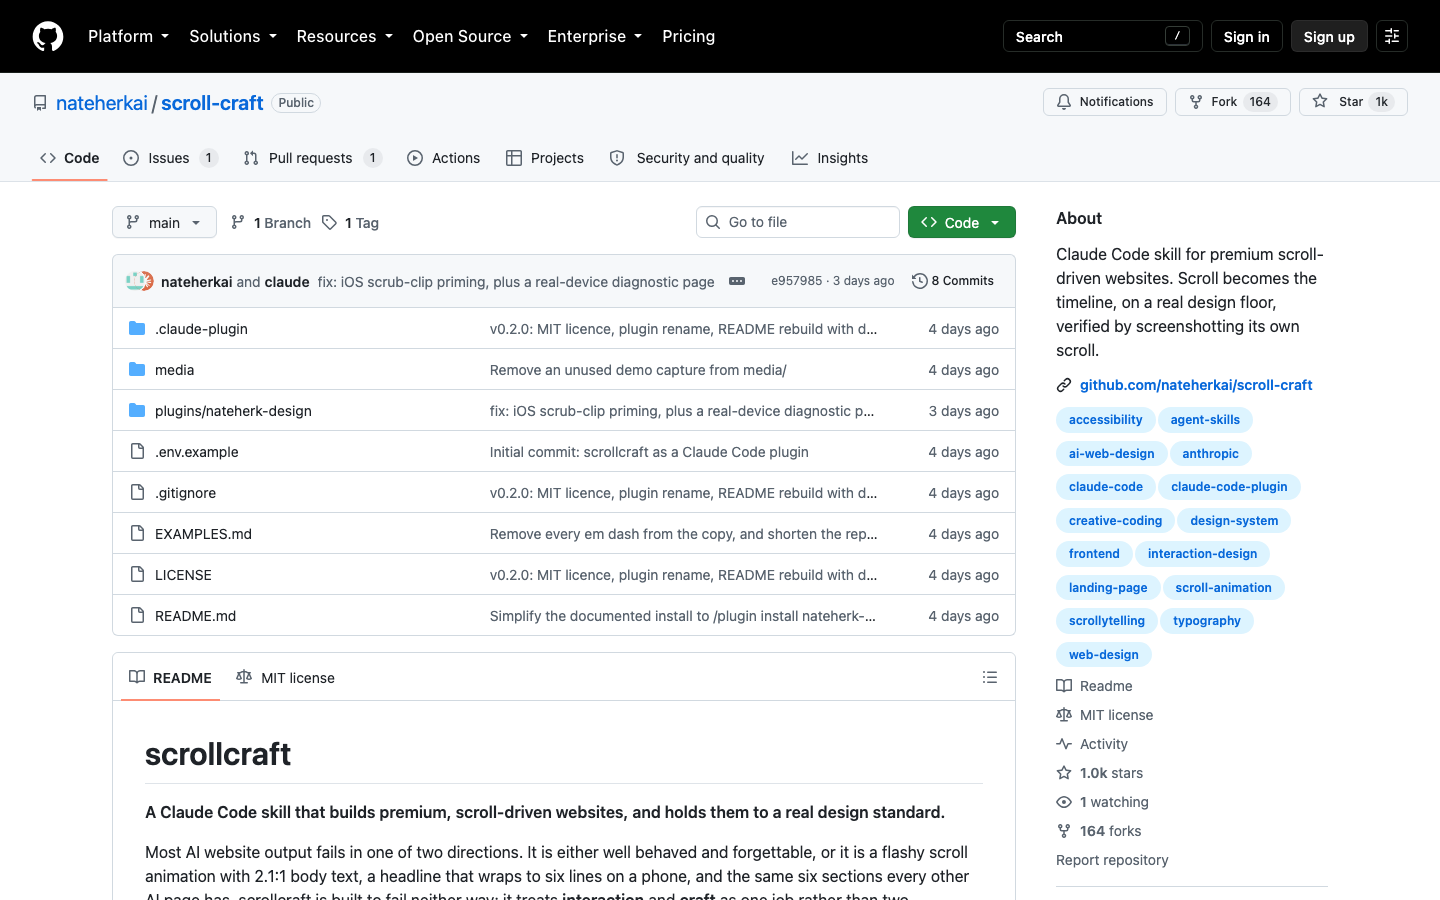The image size is (1440, 900).
Task: Open commit hash e957985
Action: [x=796, y=281]
